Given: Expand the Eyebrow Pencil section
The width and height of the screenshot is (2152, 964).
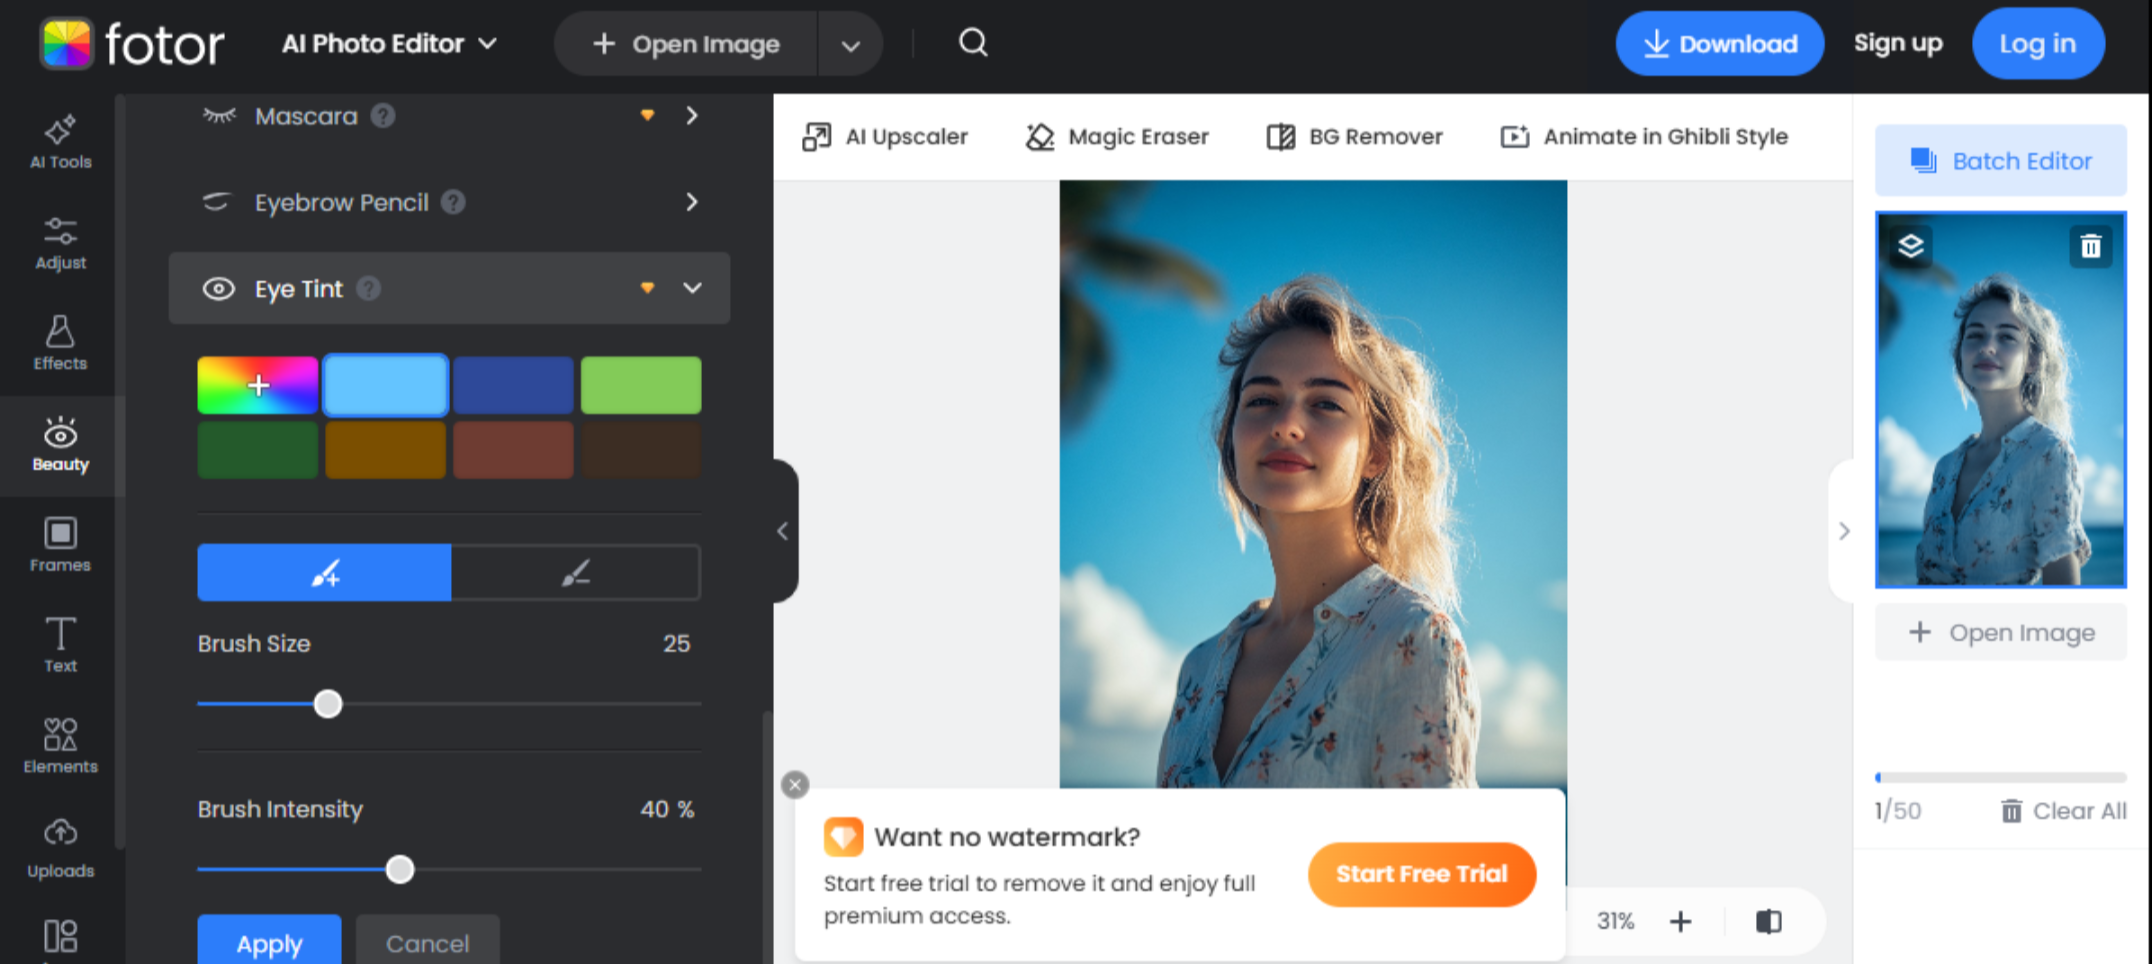Looking at the screenshot, I should [691, 202].
